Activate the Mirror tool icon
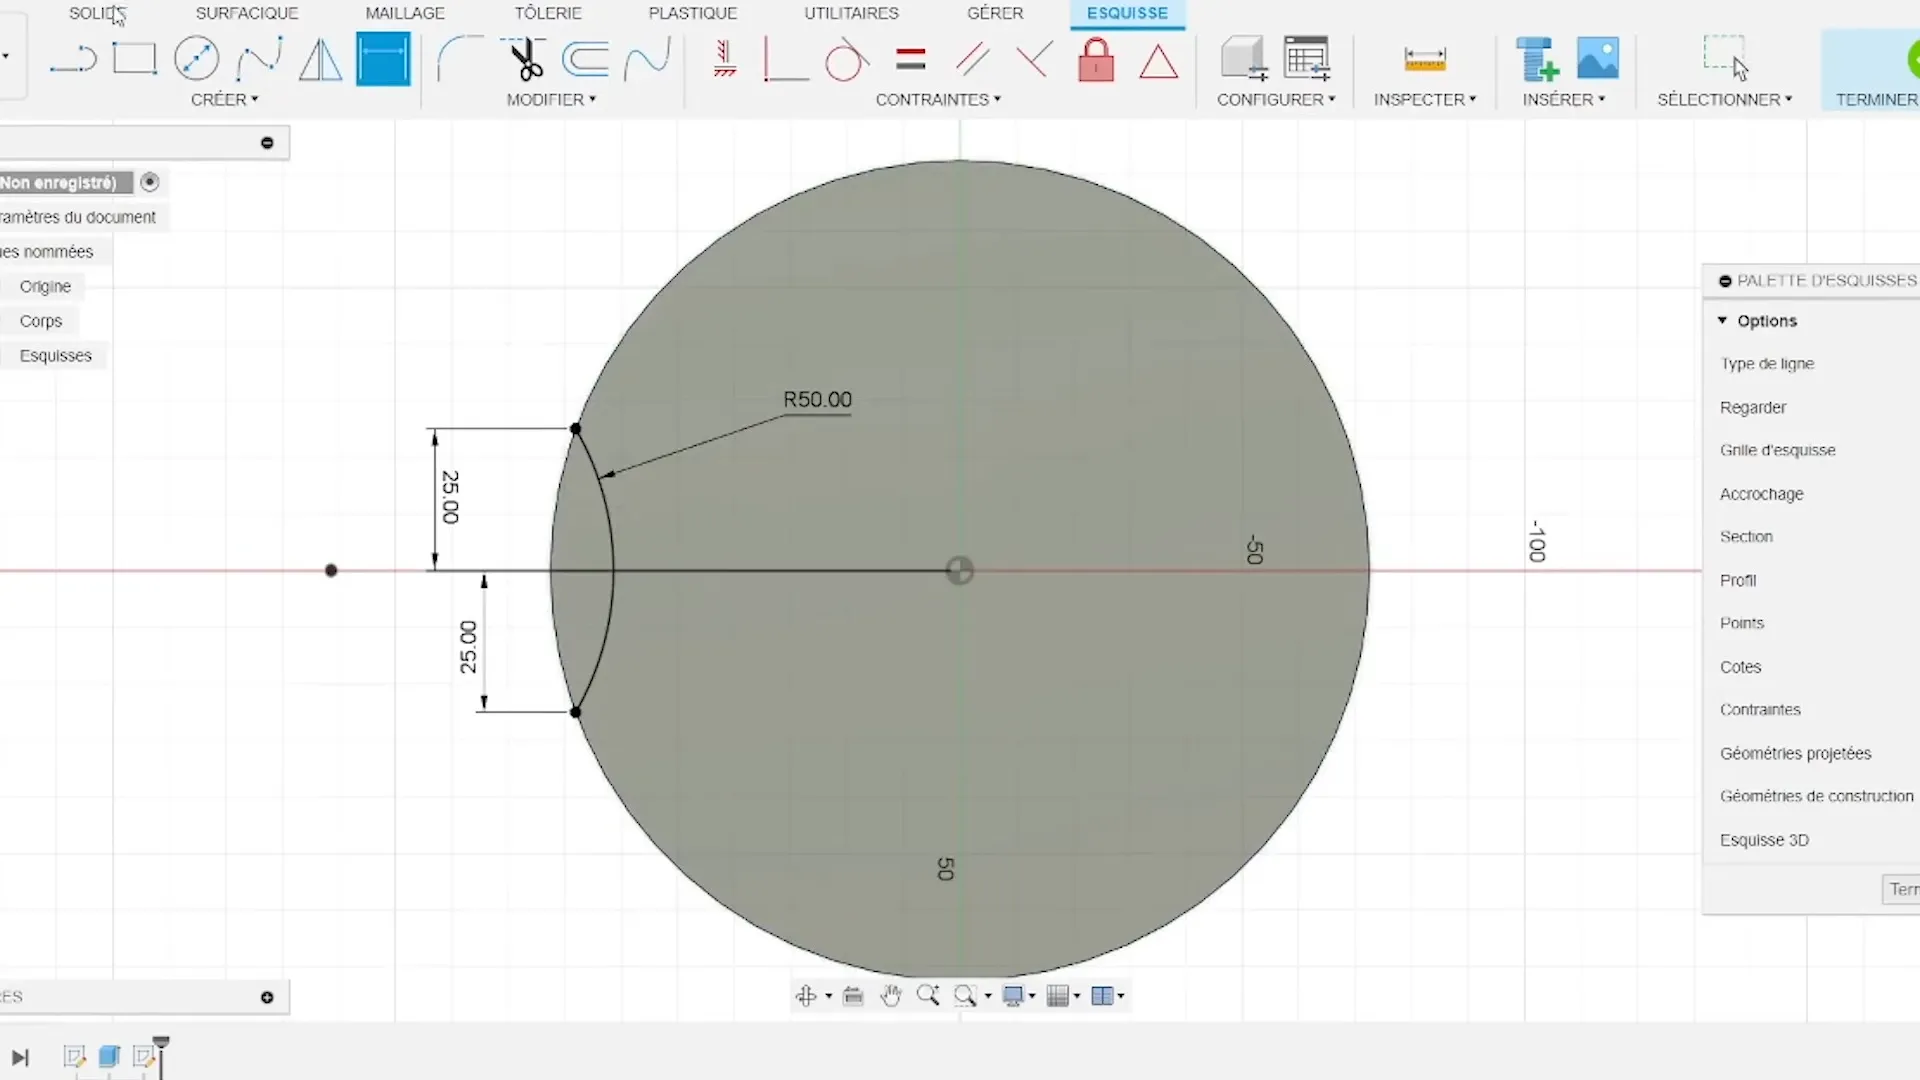This screenshot has width=1920, height=1080. (321, 60)
